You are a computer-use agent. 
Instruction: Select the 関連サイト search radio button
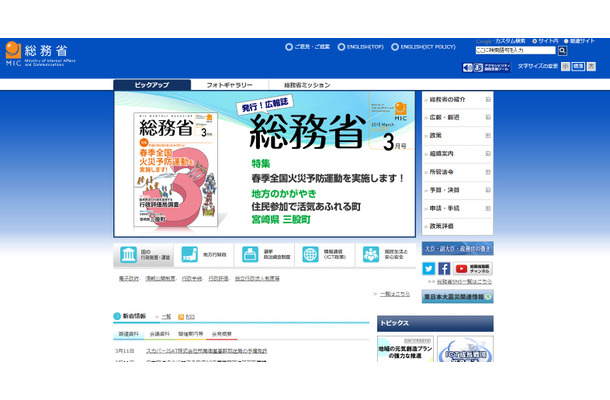click(x=566, y=41)
